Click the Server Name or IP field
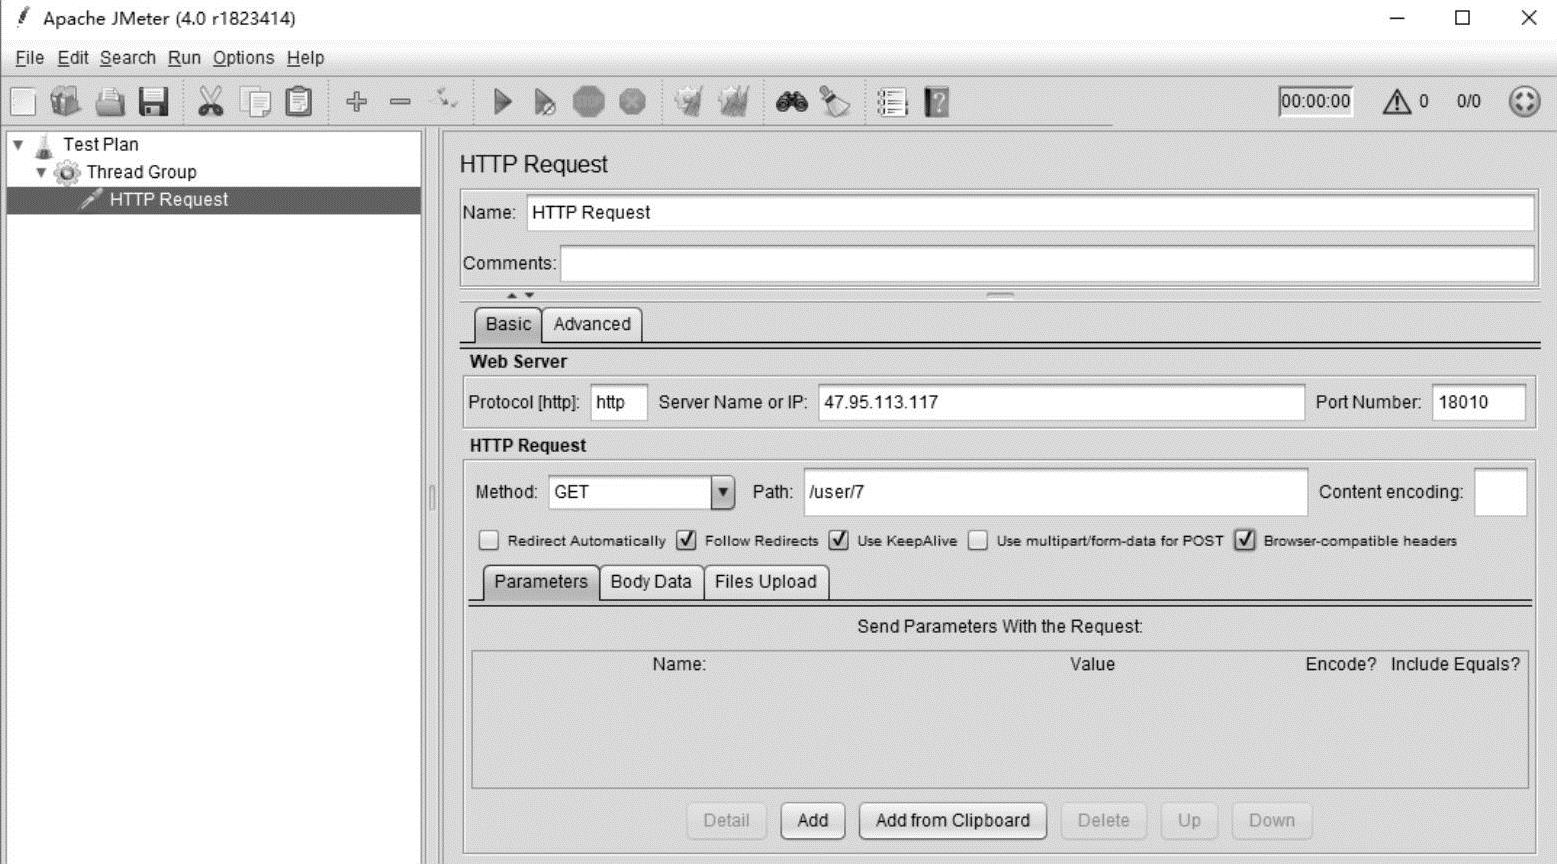 (x=1061, y=403)
